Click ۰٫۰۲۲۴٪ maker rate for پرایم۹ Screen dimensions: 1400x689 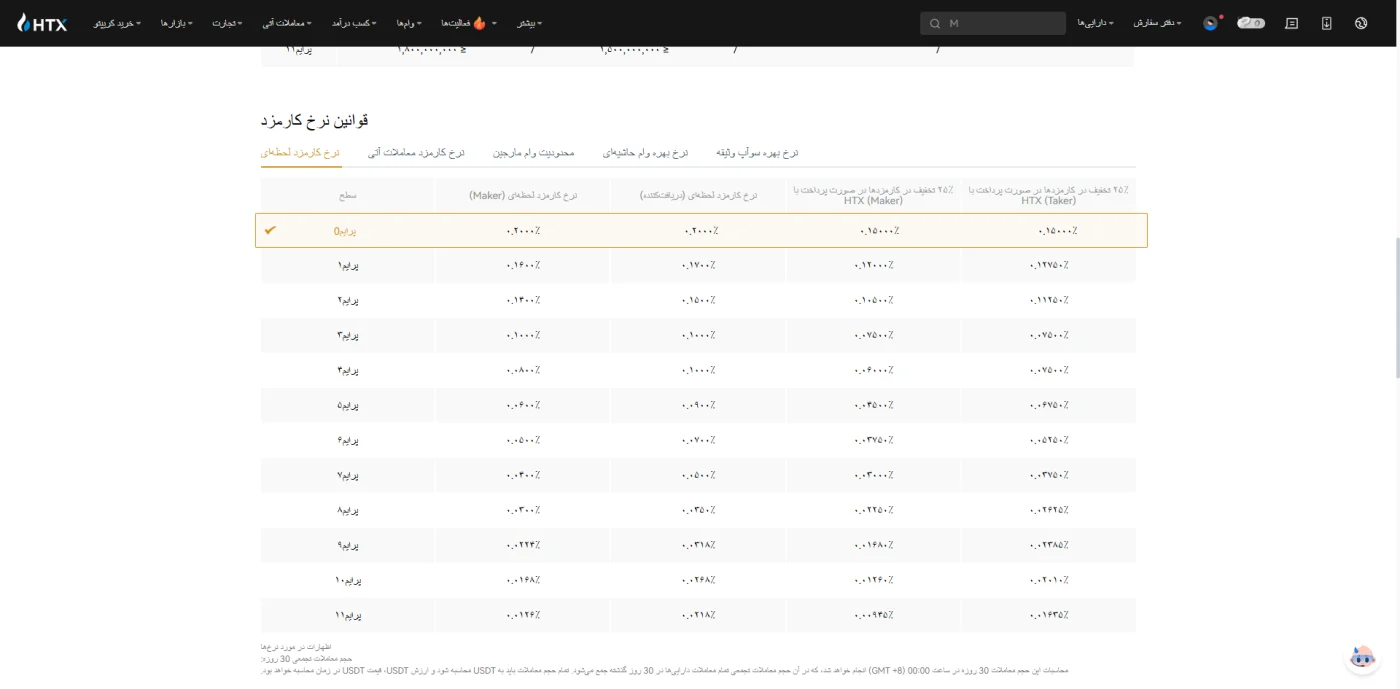click(523, 545)
